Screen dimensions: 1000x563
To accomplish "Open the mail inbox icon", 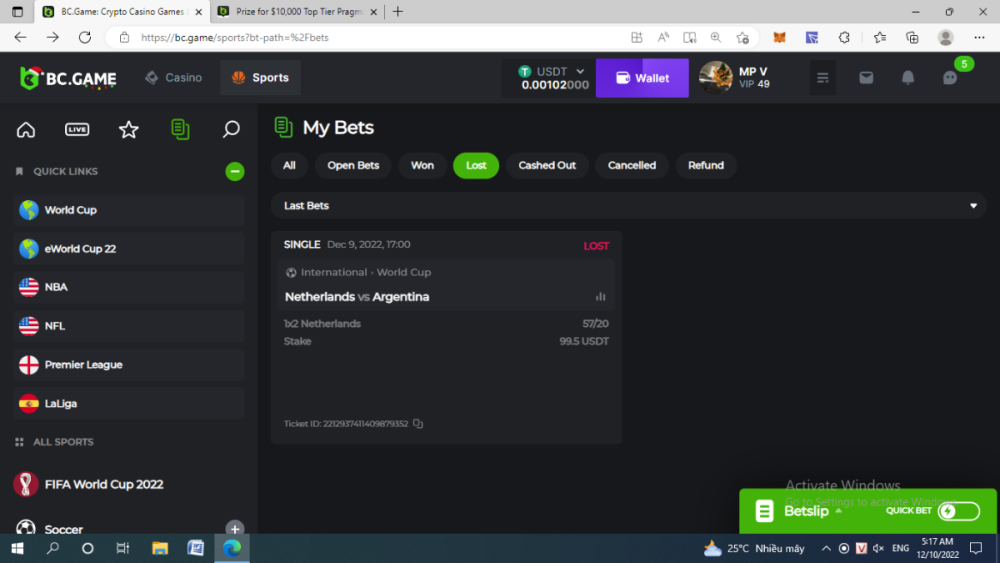I will [x=866, y=78].
